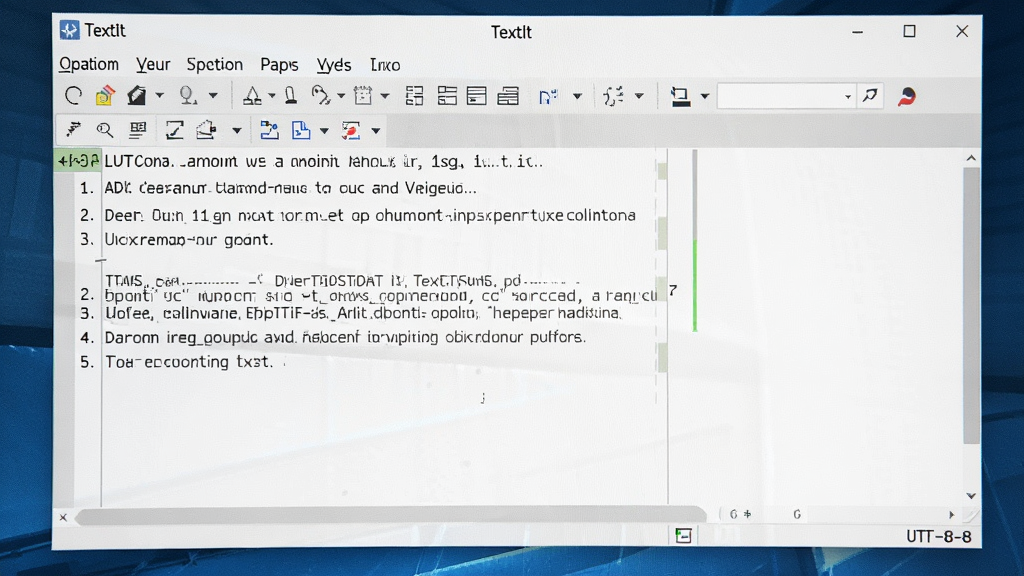Click the UTT-8-8 encoding indicator
1024x576 pixels.
938,536
